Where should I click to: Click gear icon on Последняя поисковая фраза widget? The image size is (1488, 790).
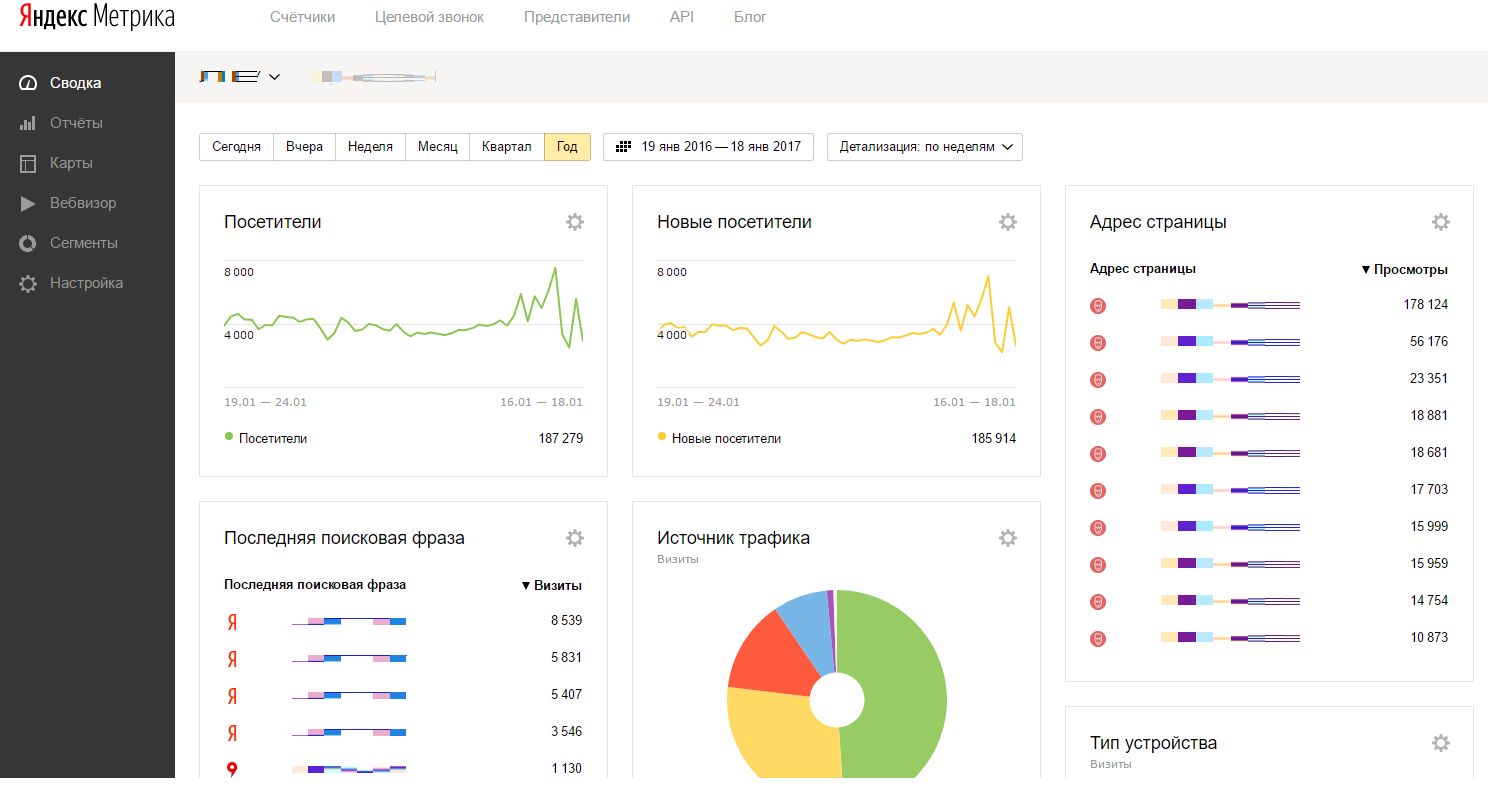(x=575, y=538)
